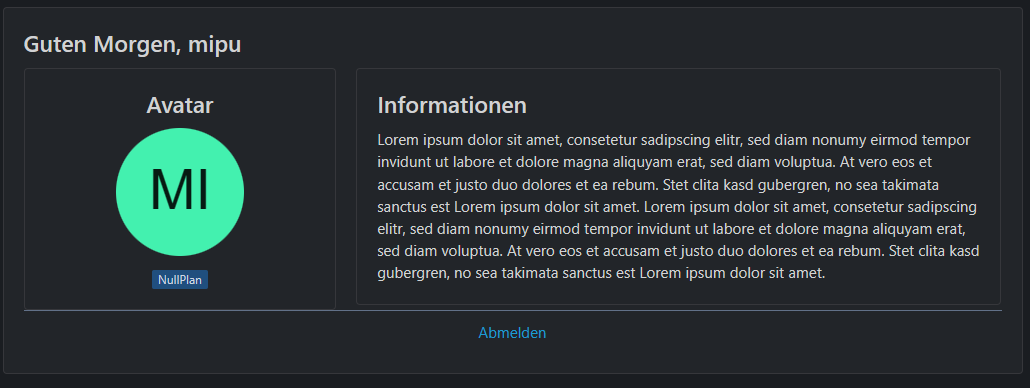Click the Informationen section heading
Screen dimensions: 1030x388
click(452, 105)
